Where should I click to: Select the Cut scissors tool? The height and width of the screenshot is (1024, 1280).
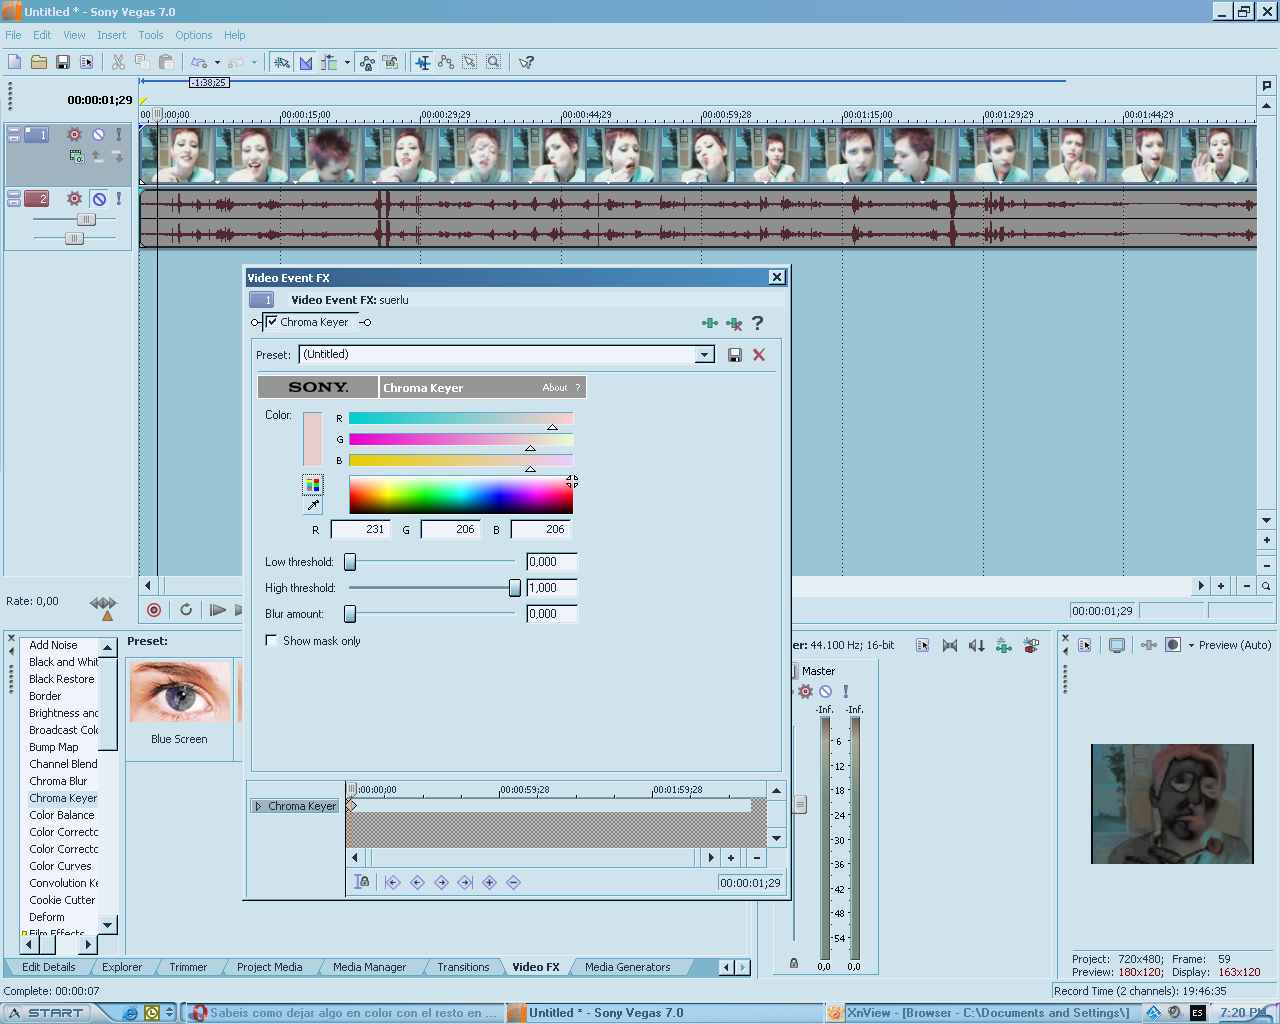coord(118,62)
